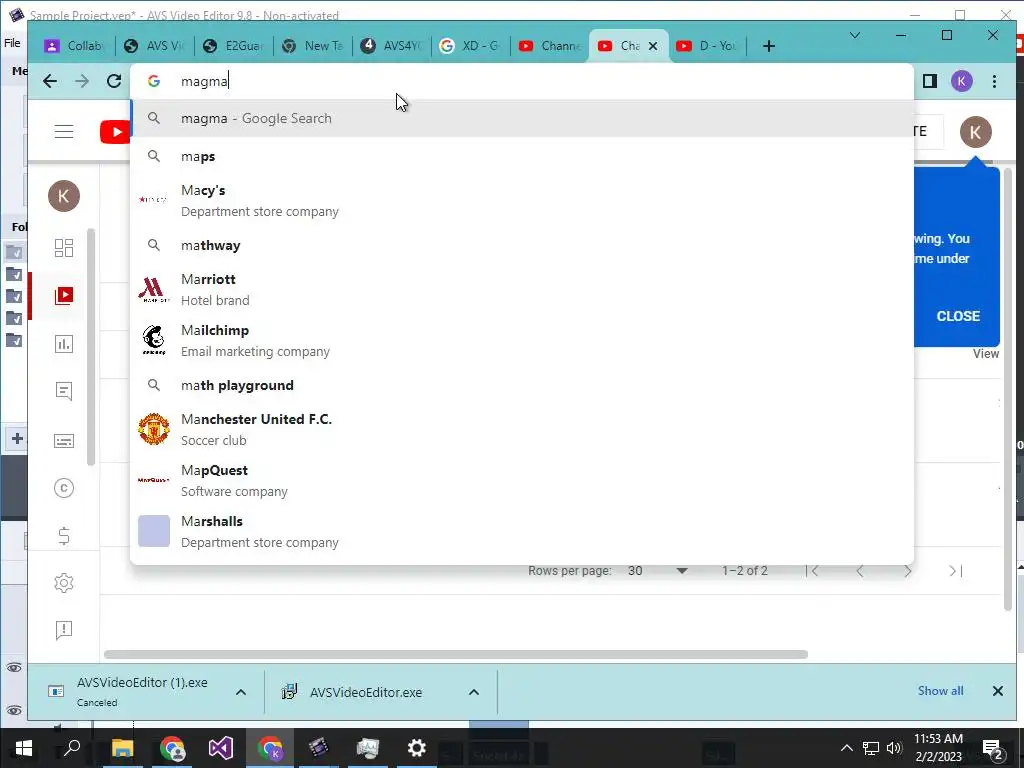Open Settings gear in Studio sidebar
This screenshot has width=1024, height=768.
tap(64, 583)
